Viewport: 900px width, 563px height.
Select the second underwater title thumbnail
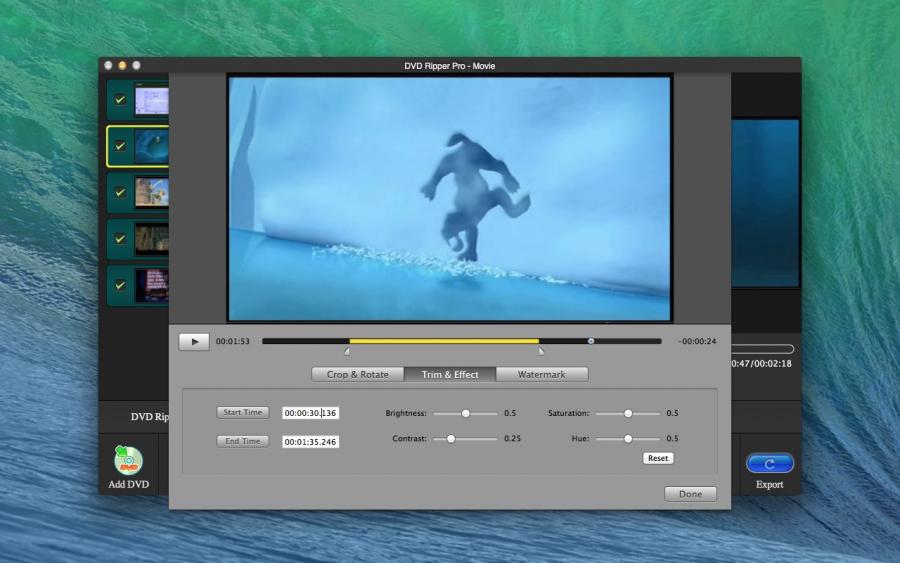click(x=152, y=146)
